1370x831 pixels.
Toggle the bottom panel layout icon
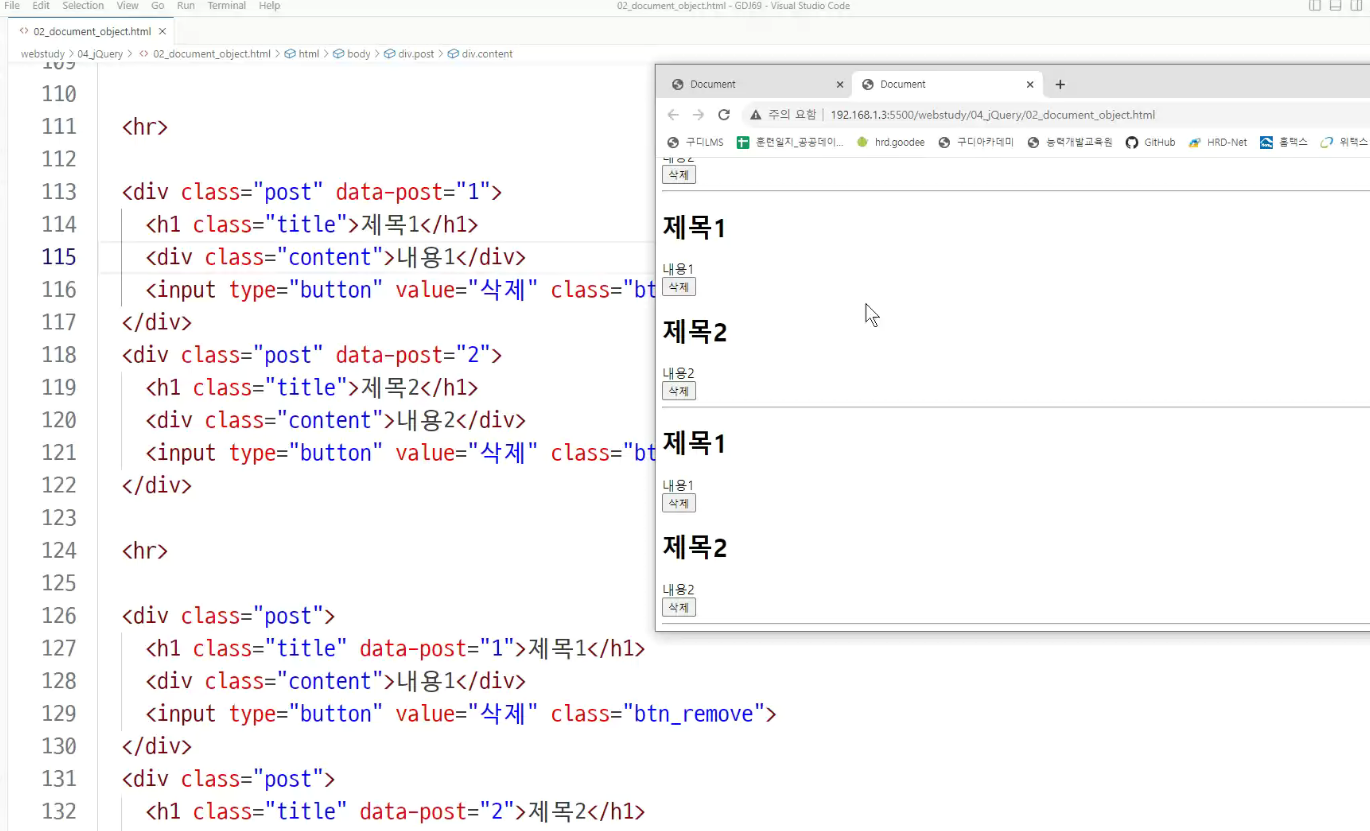(x=1335, y=6)
